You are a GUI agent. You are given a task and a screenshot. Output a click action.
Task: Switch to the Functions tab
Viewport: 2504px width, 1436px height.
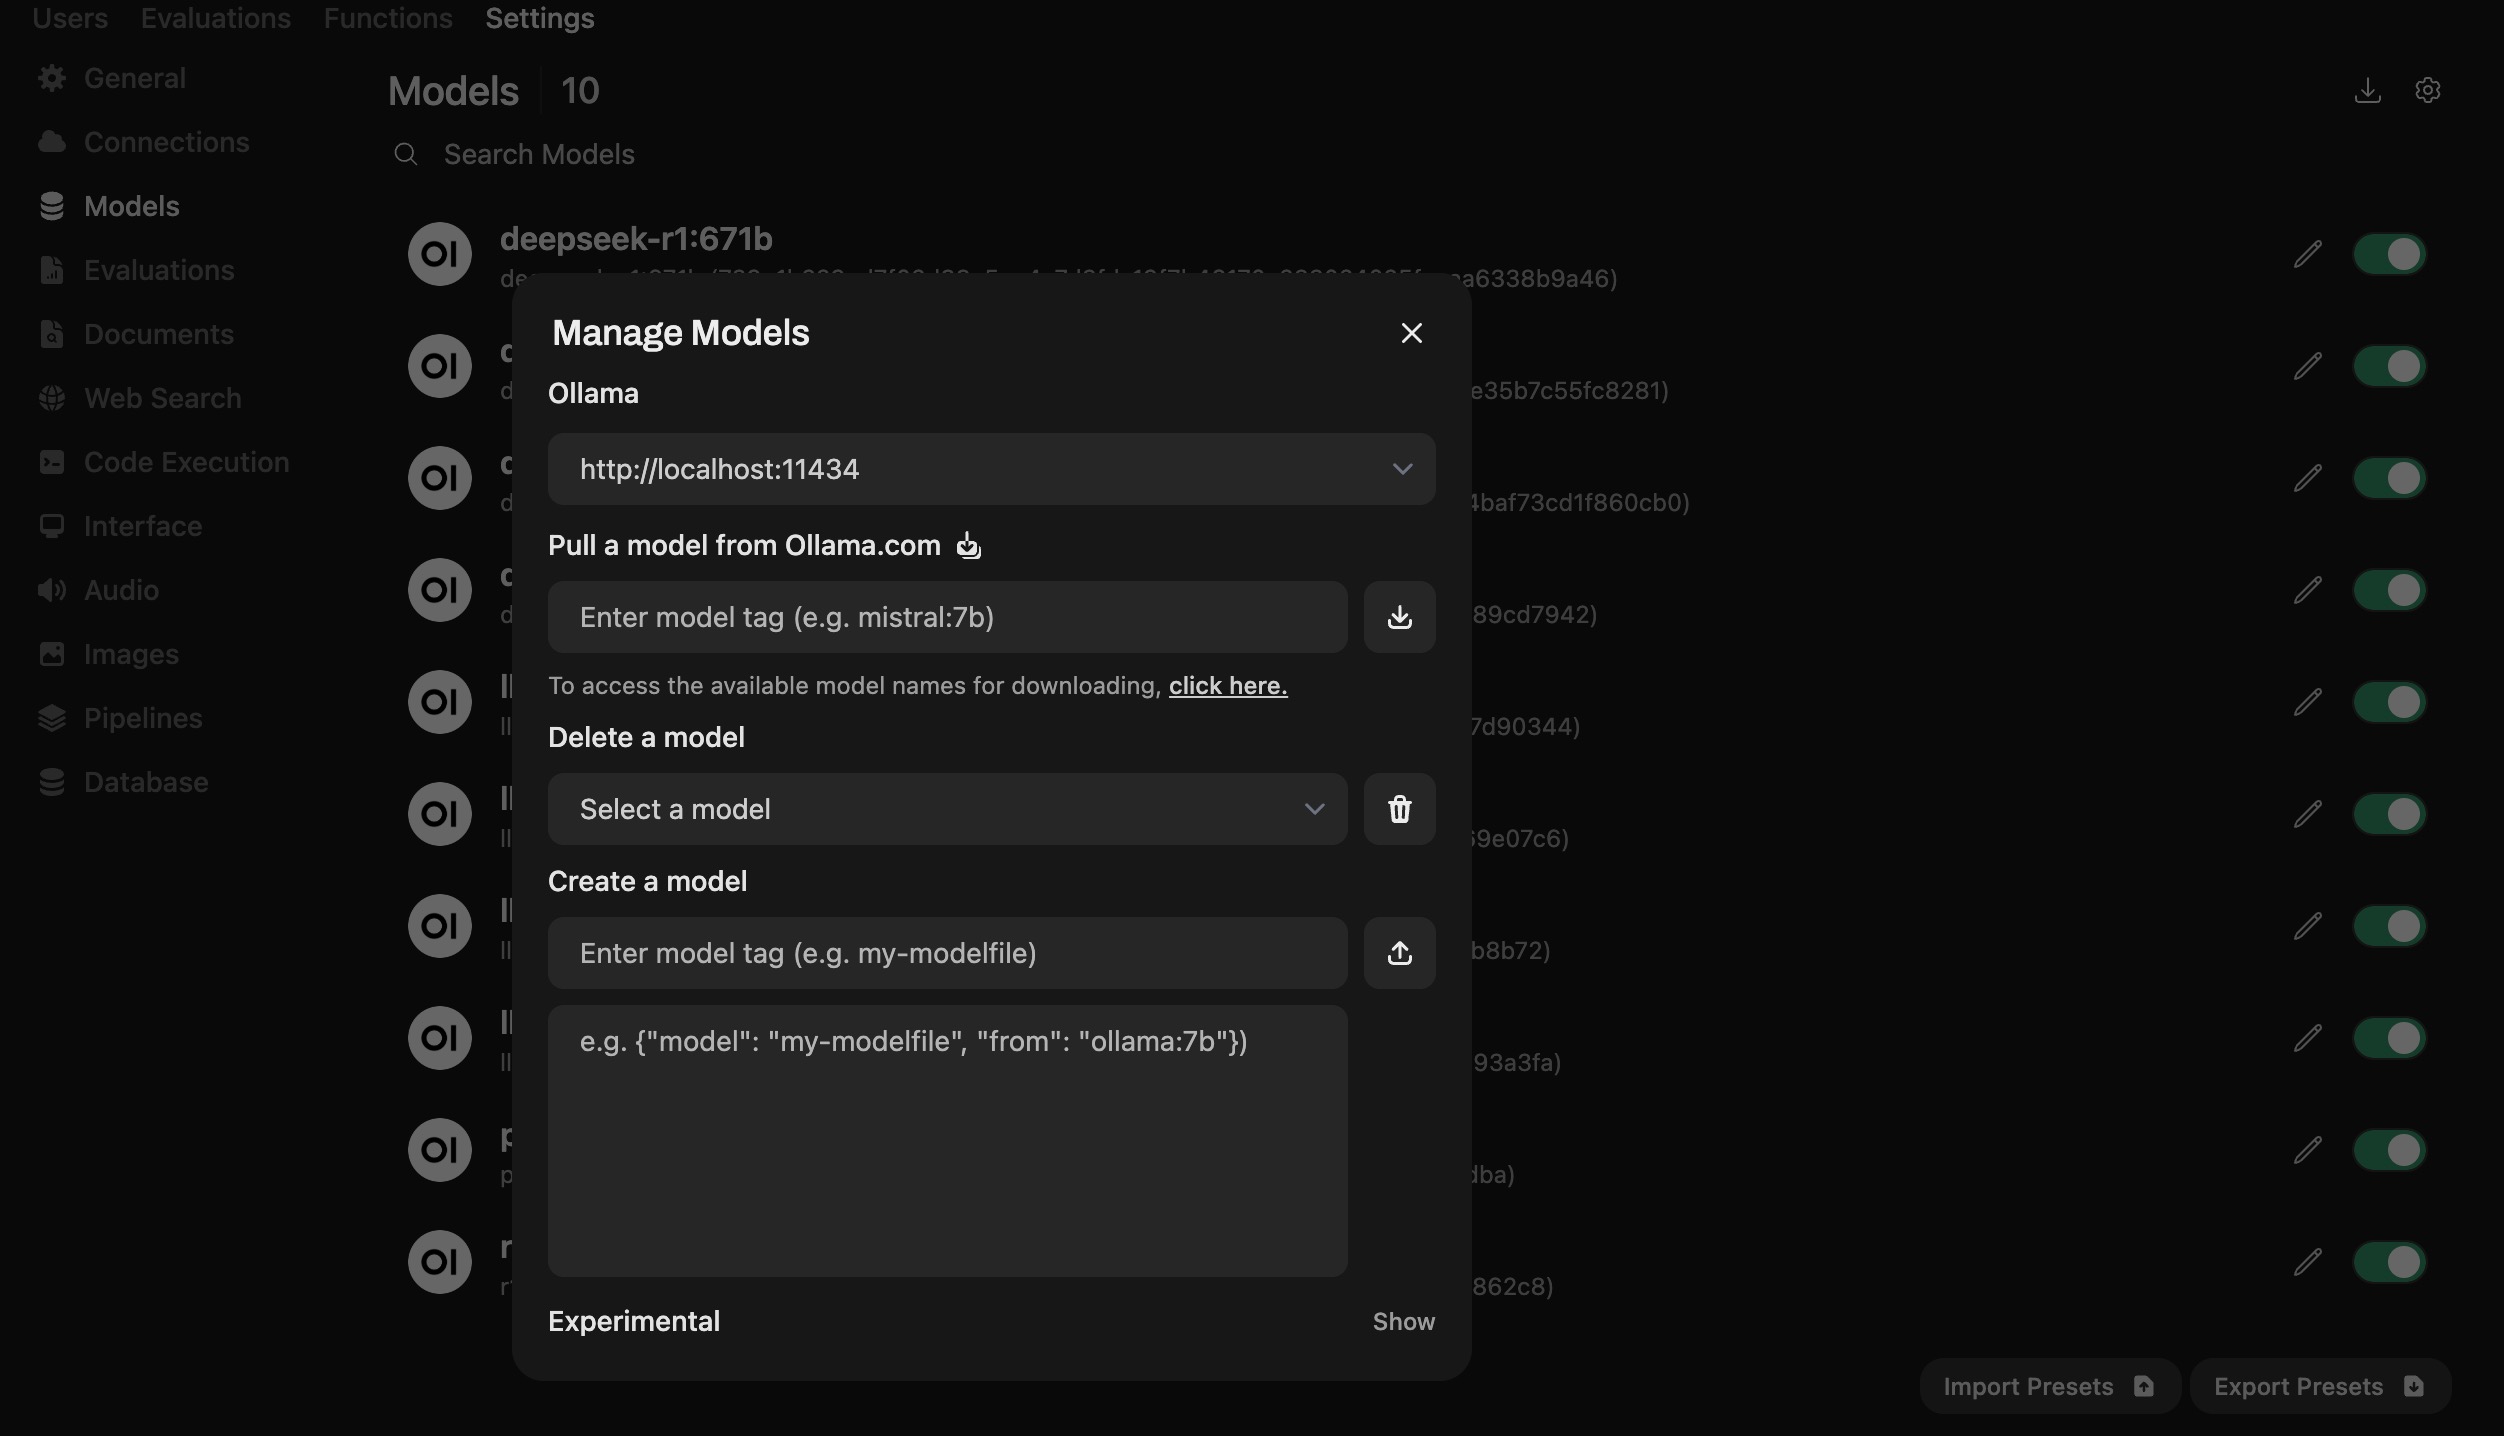click(x=388, y=18)
